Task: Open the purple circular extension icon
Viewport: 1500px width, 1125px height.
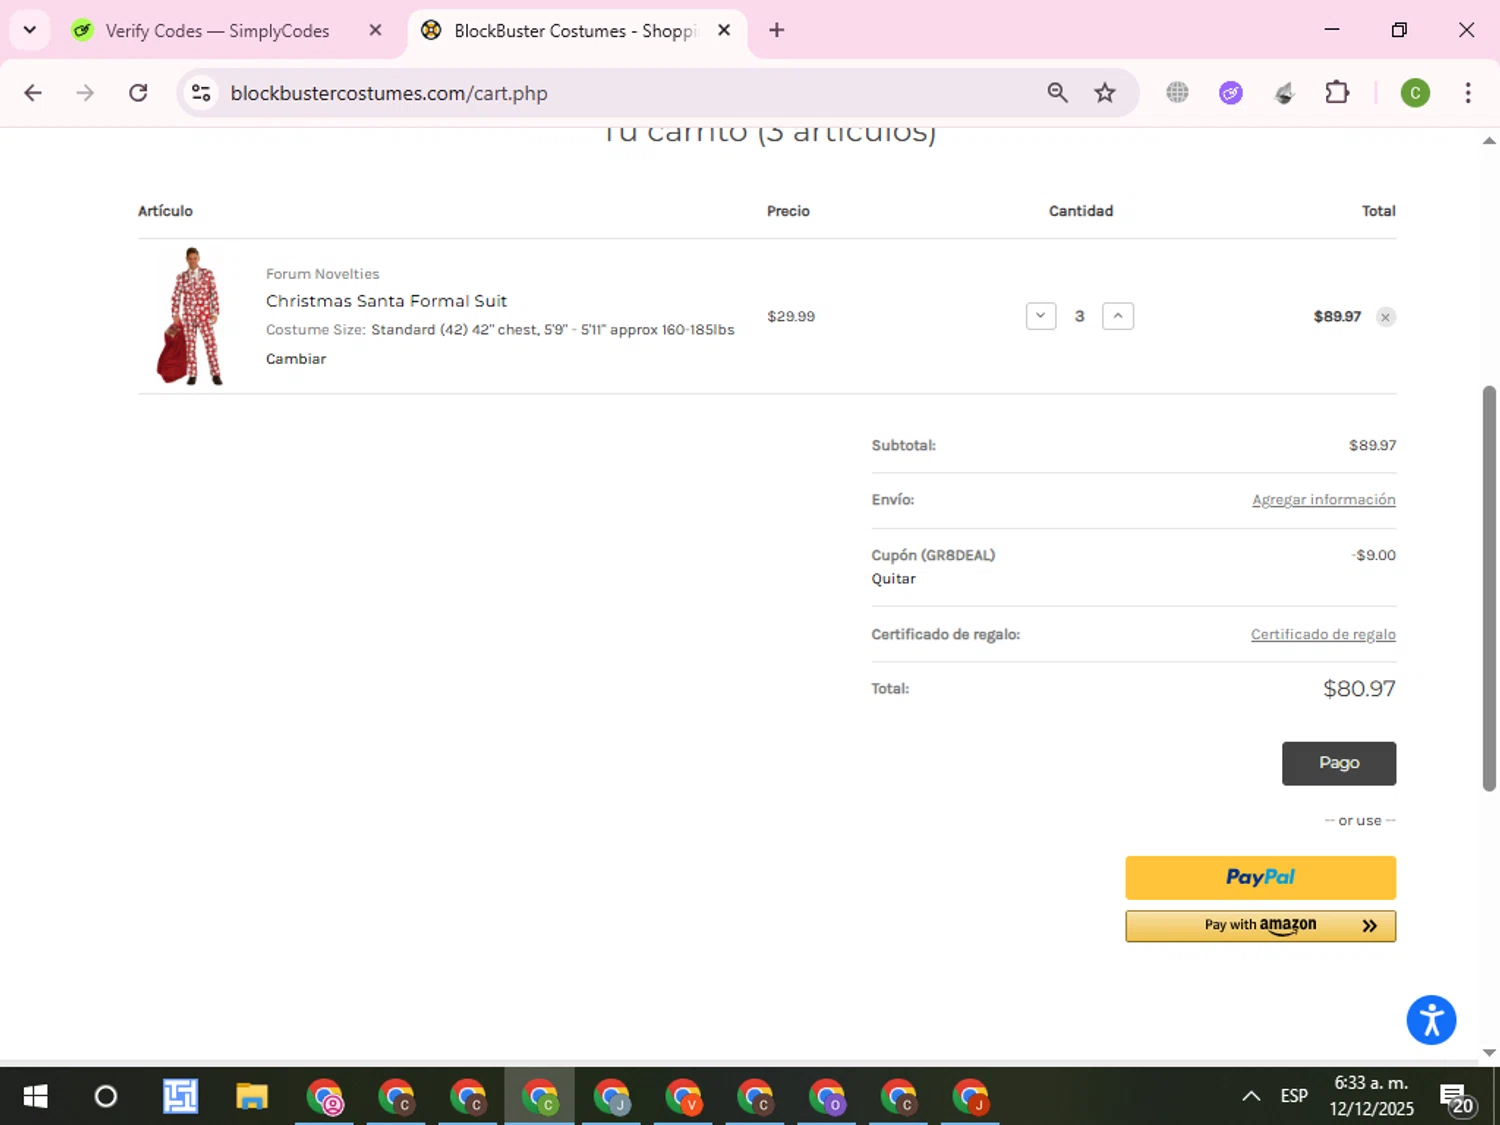Action: 1230,93
